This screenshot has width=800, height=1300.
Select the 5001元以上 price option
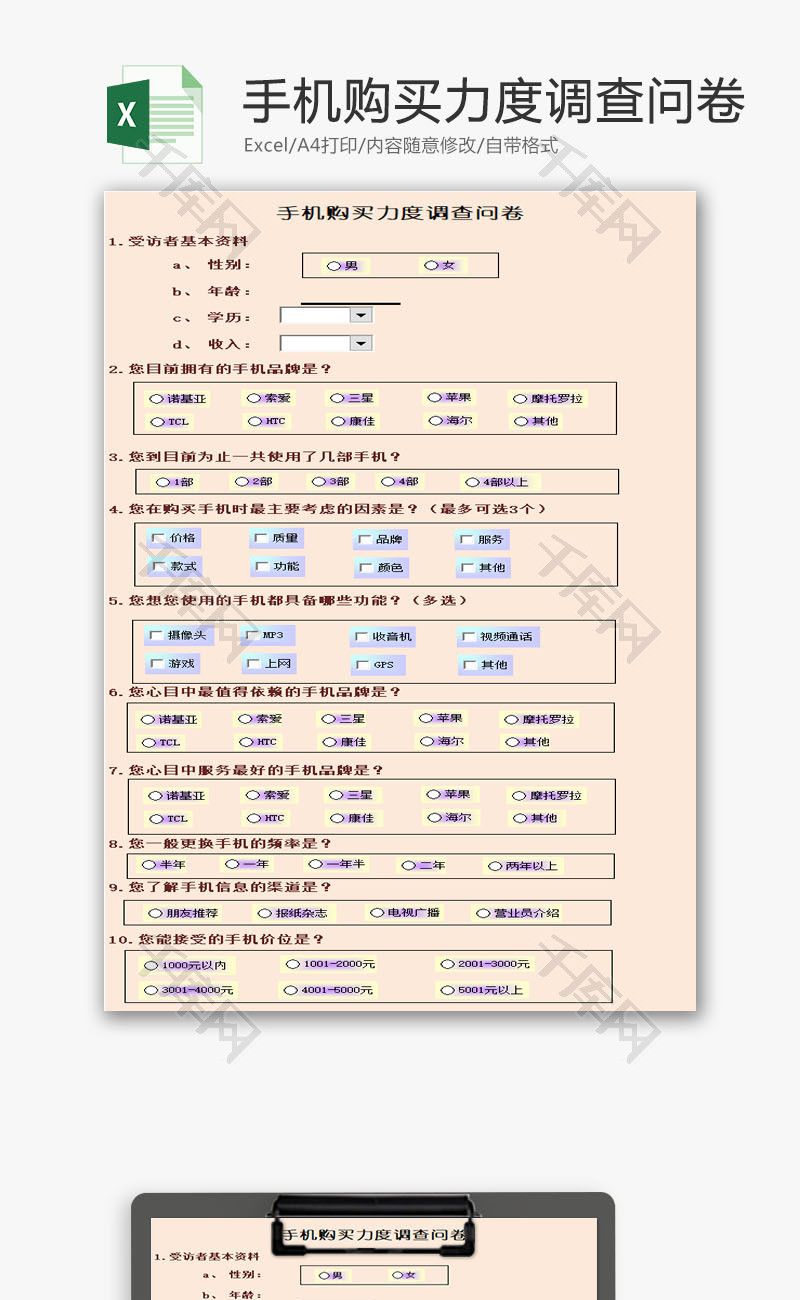pyautogui.click(x=446, y=990)
